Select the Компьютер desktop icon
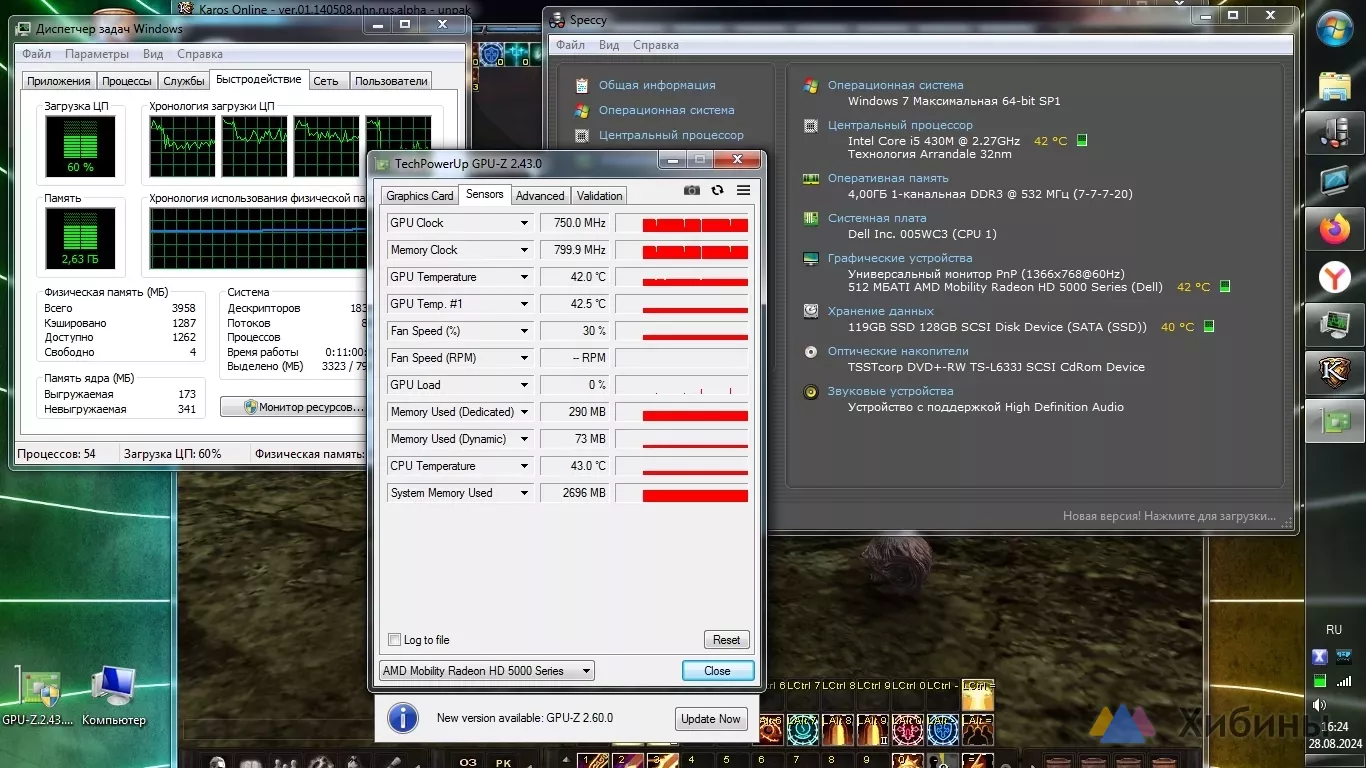 pyautogui.click(x=113, y=696)
